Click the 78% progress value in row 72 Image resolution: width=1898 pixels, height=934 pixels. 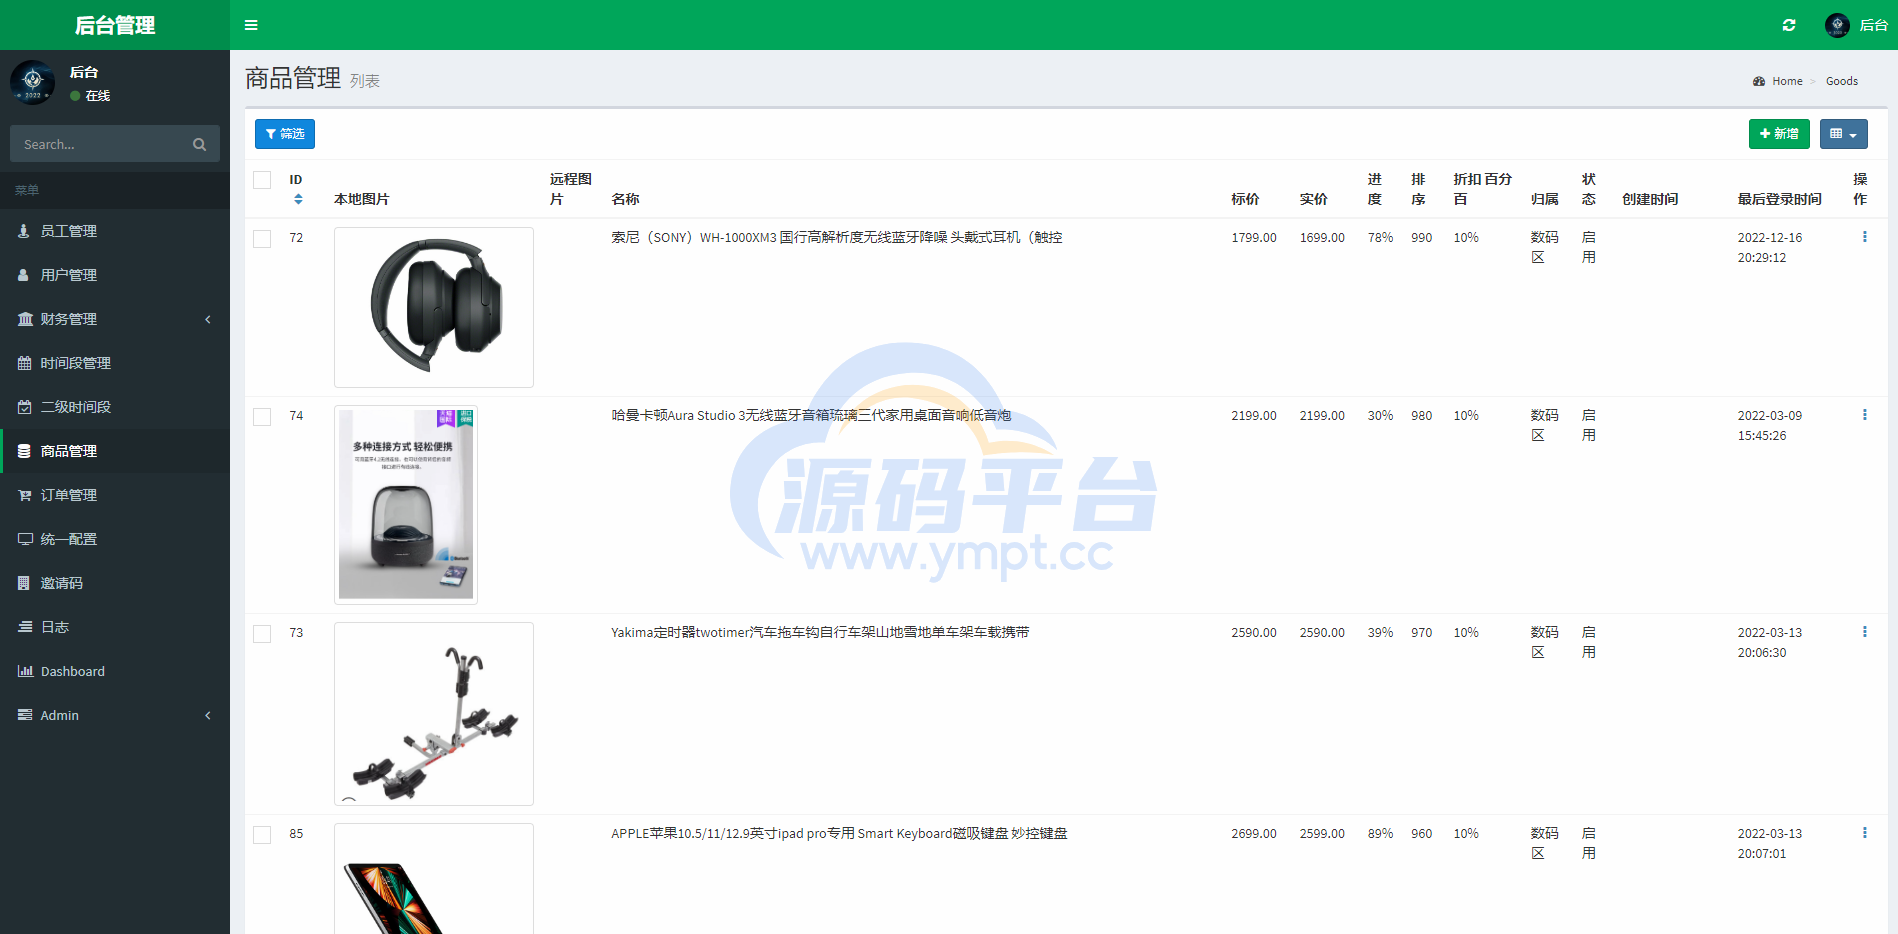[x=1380, y=237]
